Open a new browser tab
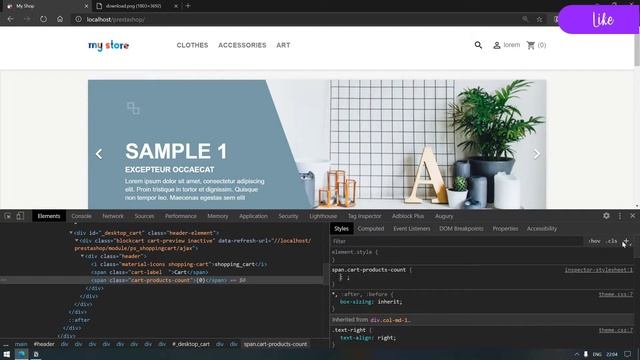 [188, 6]
